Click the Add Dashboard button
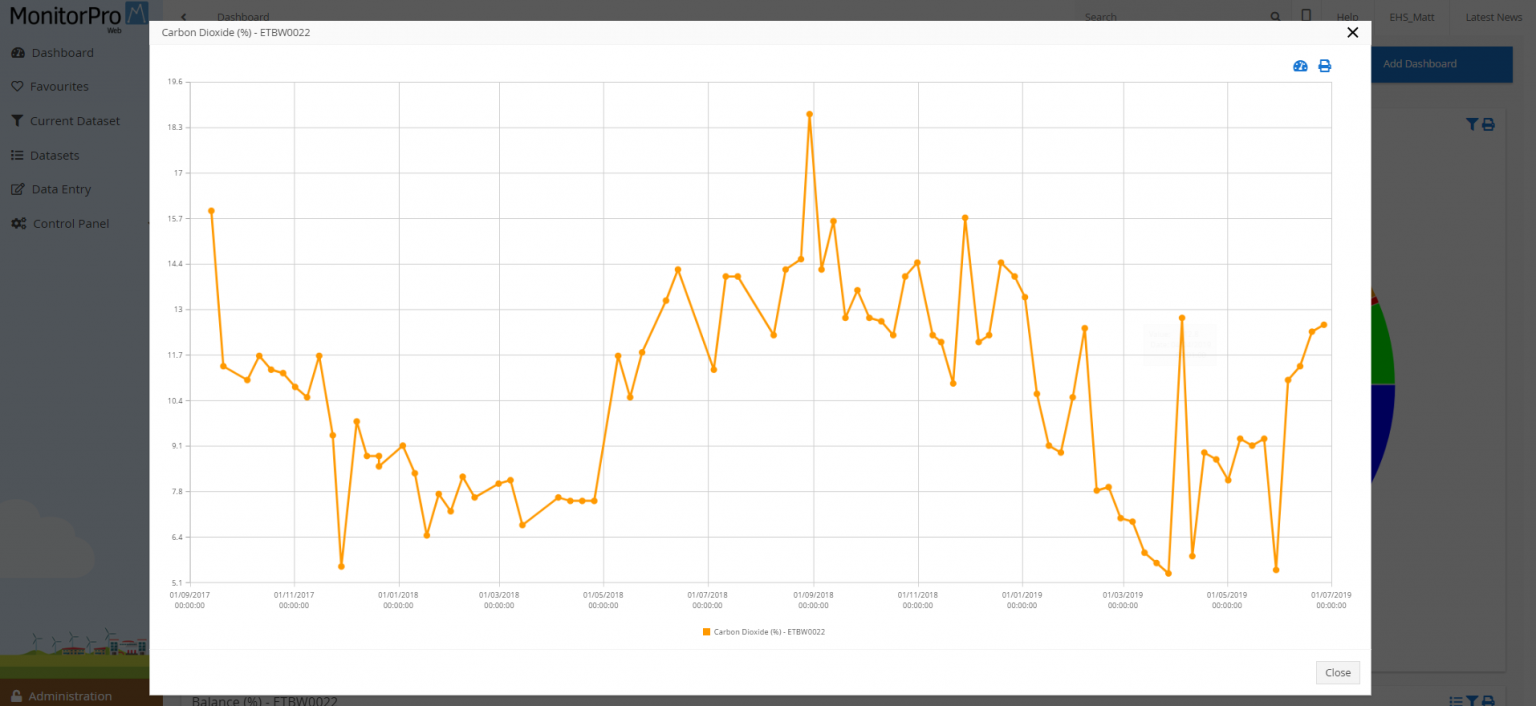1536x706 pixels. click(1419, 63)
